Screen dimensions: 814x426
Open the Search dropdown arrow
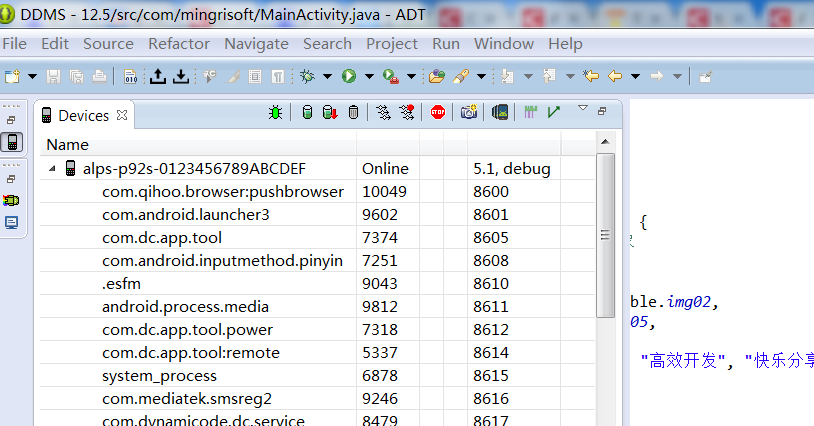click(481, 77)
